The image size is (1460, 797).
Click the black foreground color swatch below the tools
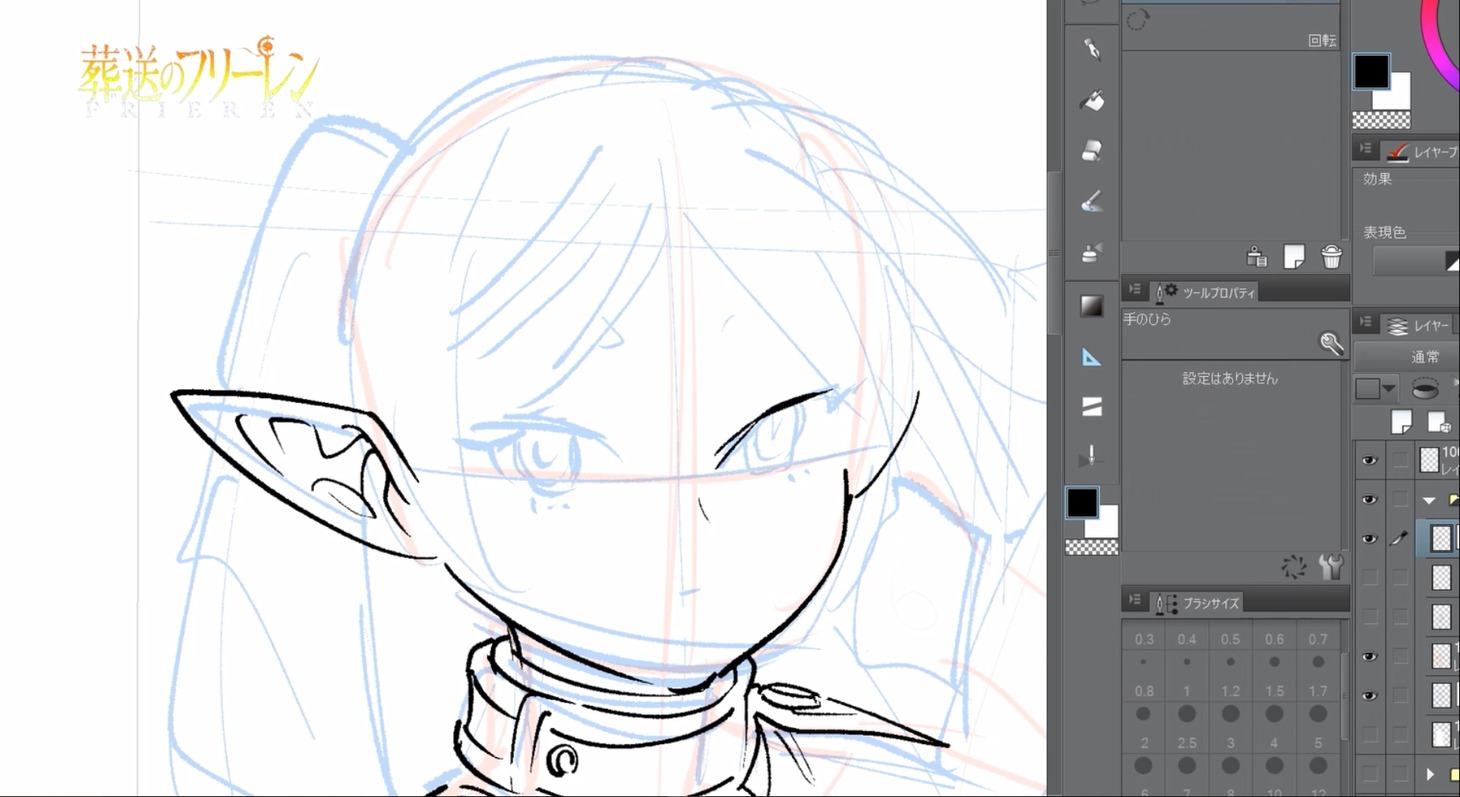pos(1081,503)
